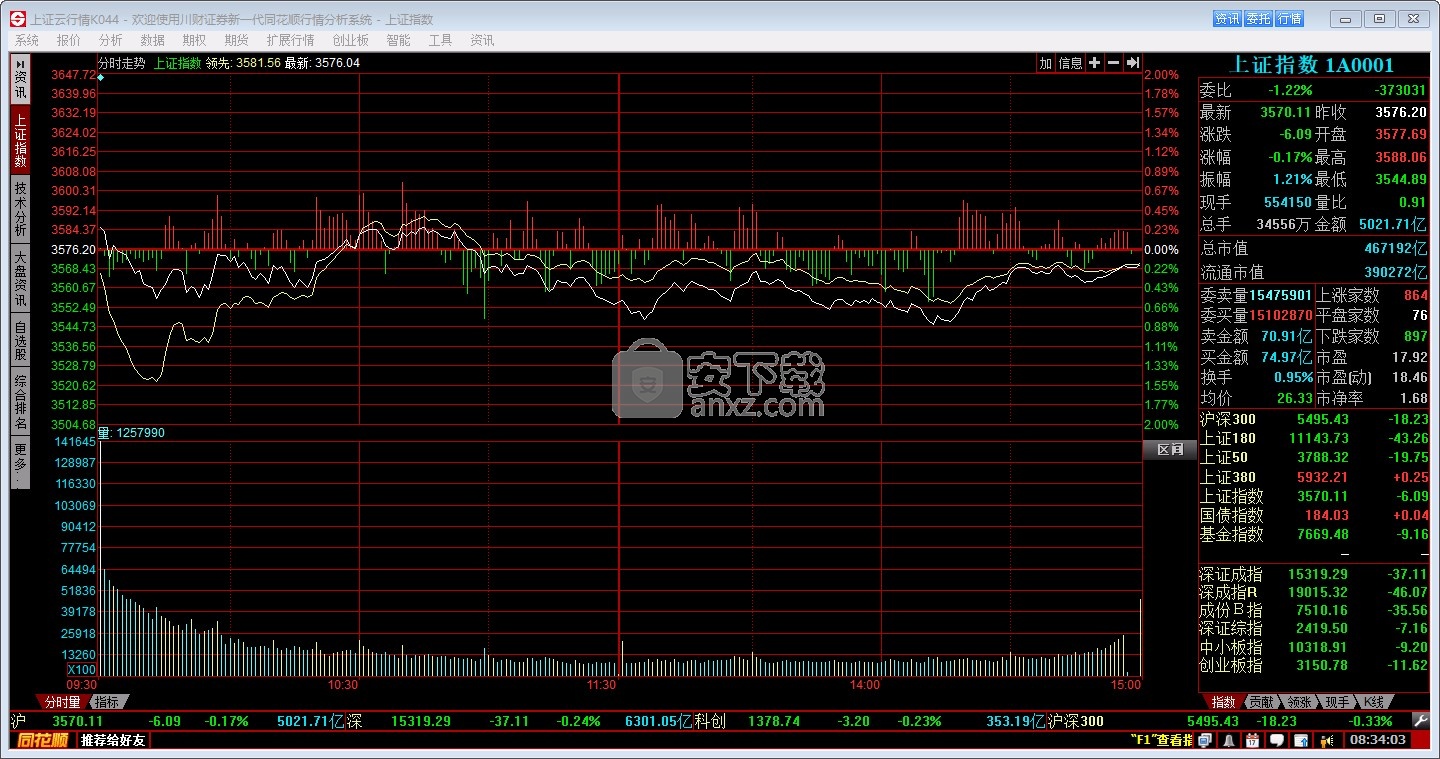Select the 沪深300 row in index list
The image size is (1440, 759).
1315,419
